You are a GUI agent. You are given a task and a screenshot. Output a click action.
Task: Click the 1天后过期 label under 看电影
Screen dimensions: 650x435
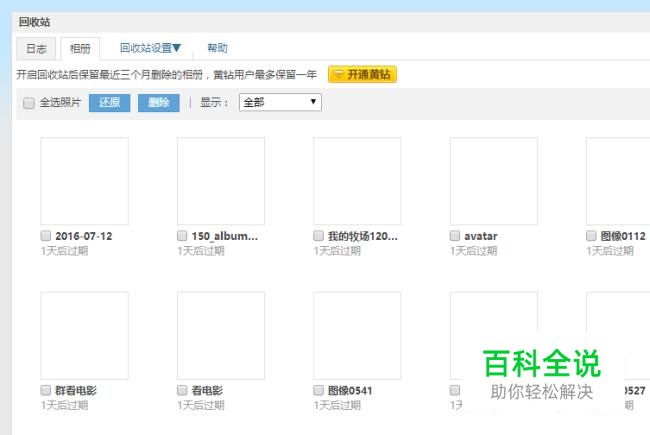[201, 405]
